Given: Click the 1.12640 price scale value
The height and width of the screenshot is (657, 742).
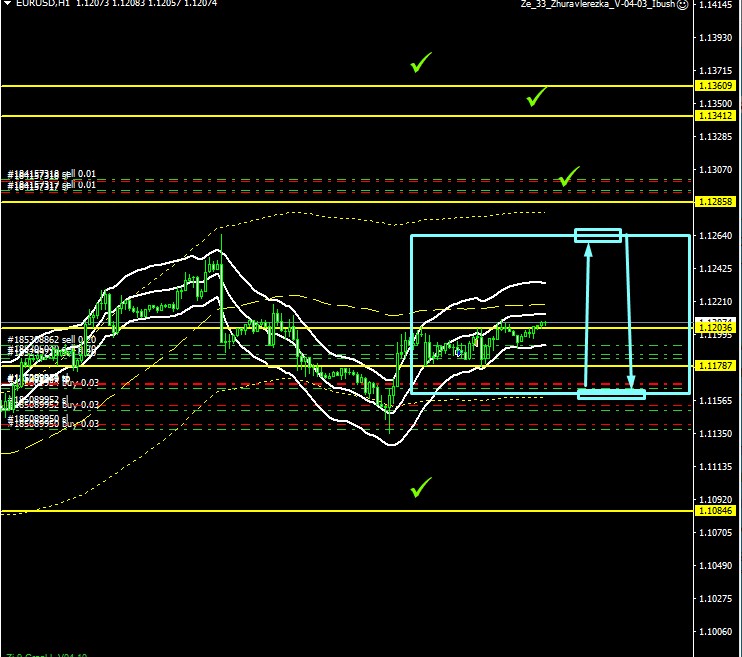Looking at the screenshot, I should tap(716, 236).
